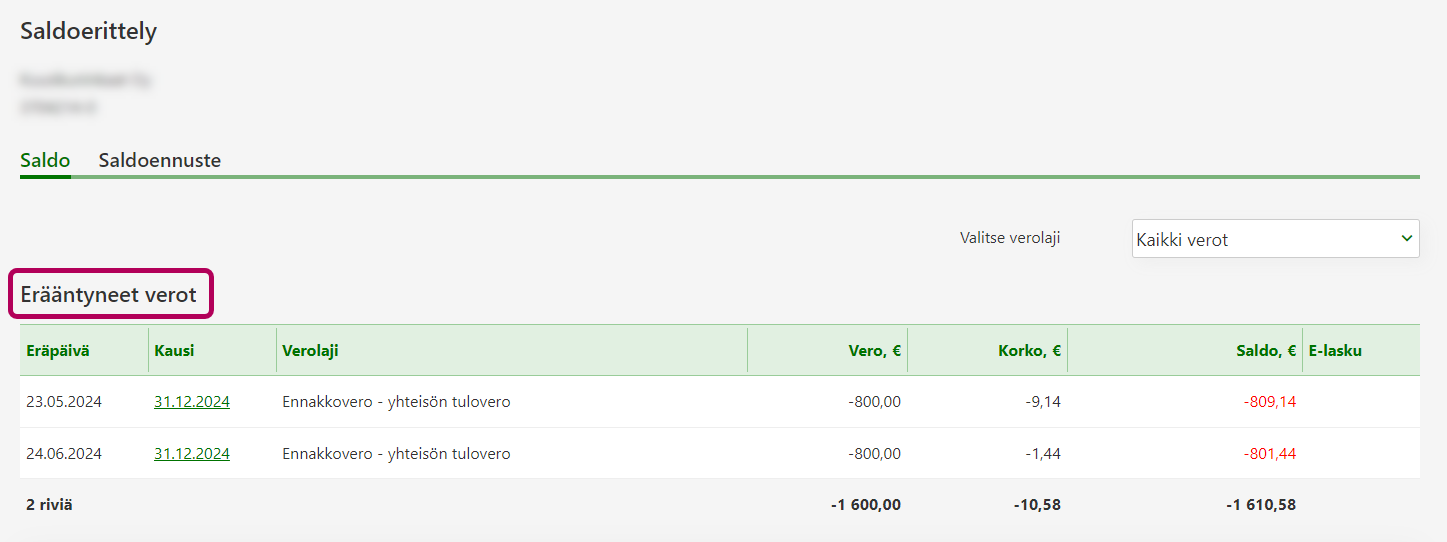Screen dimensions: 1447x542
Task: Click the Kausi column header
Action: (x=174, y=350)
